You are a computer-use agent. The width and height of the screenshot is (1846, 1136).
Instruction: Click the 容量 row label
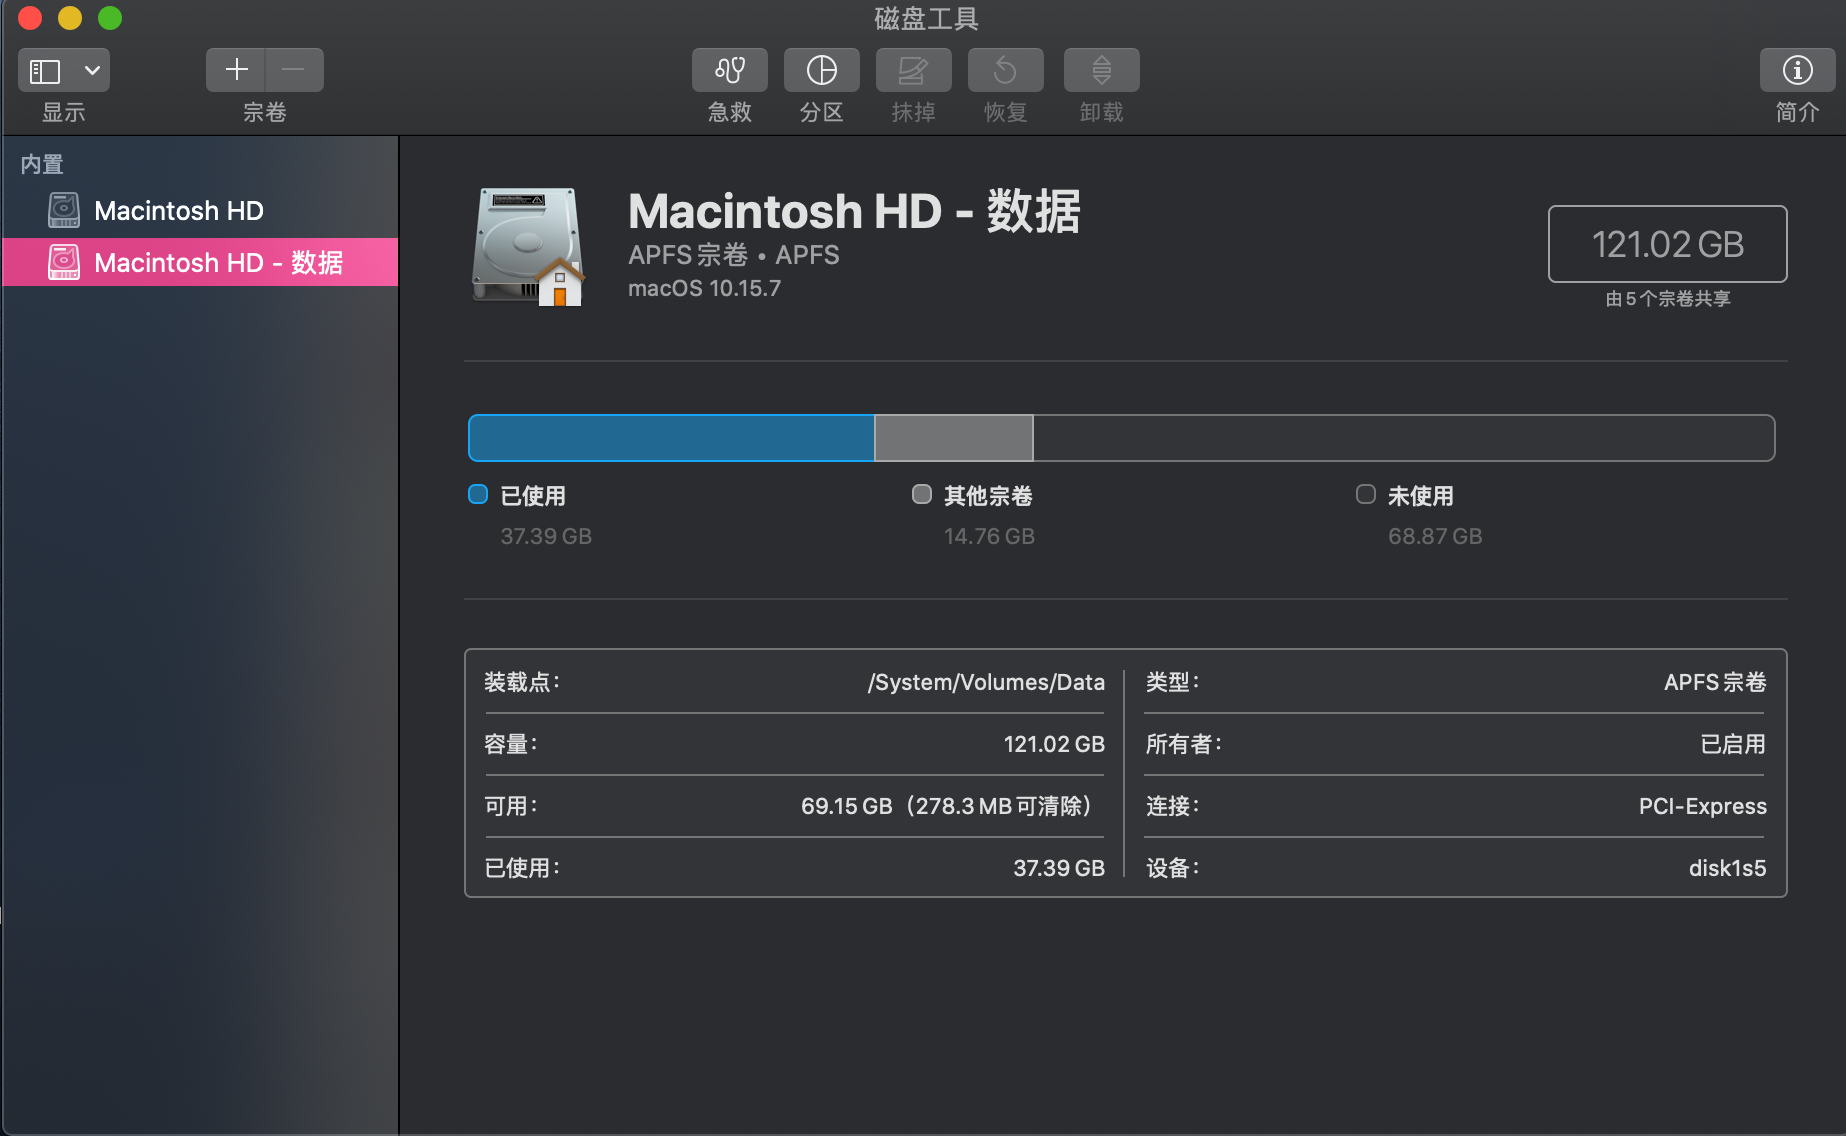click(x=511, y=744)
